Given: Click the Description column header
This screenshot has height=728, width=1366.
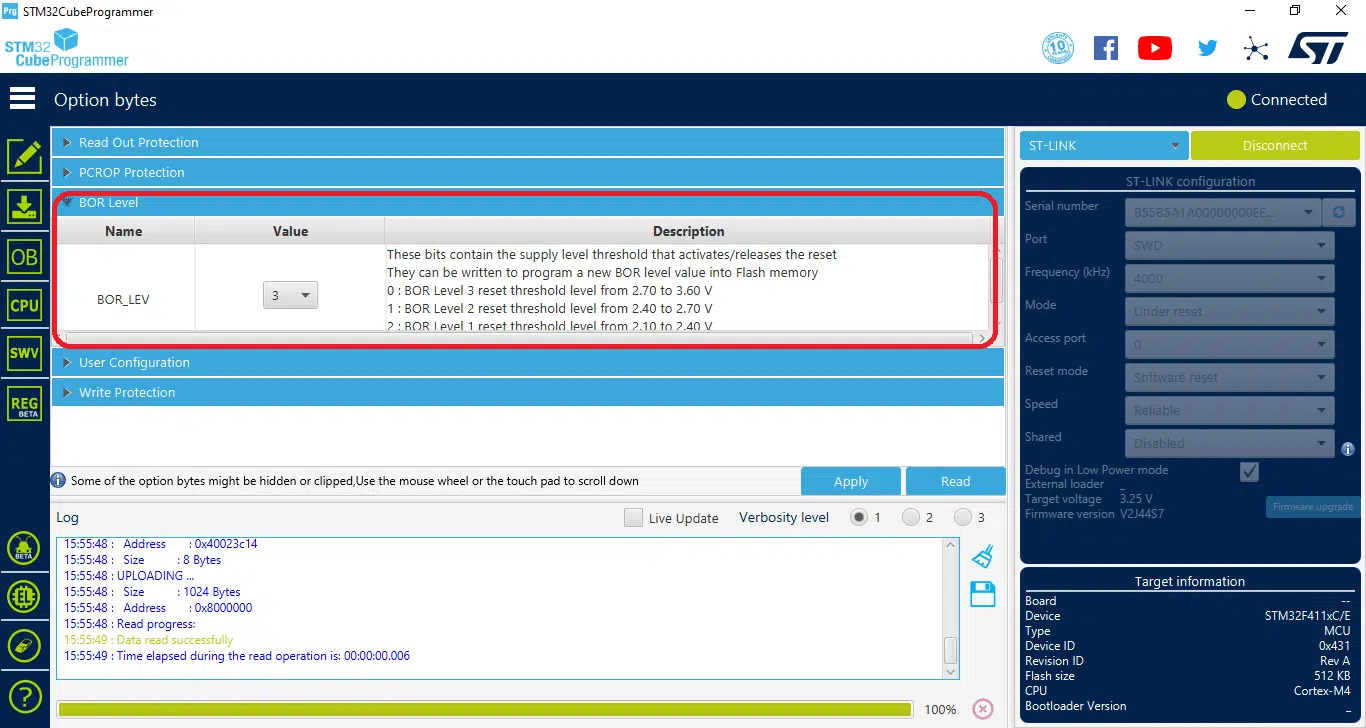Looking at the screenshot, I should (x=688, y=231).
